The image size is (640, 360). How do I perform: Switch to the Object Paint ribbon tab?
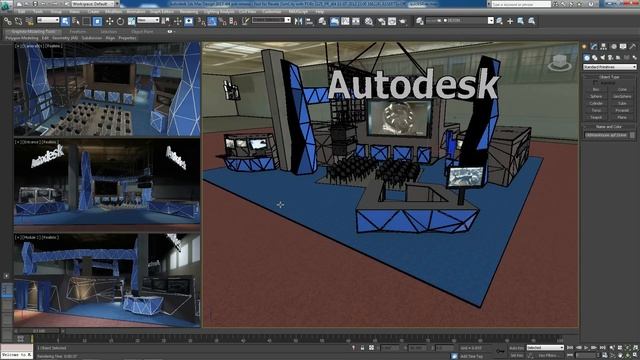142,31
